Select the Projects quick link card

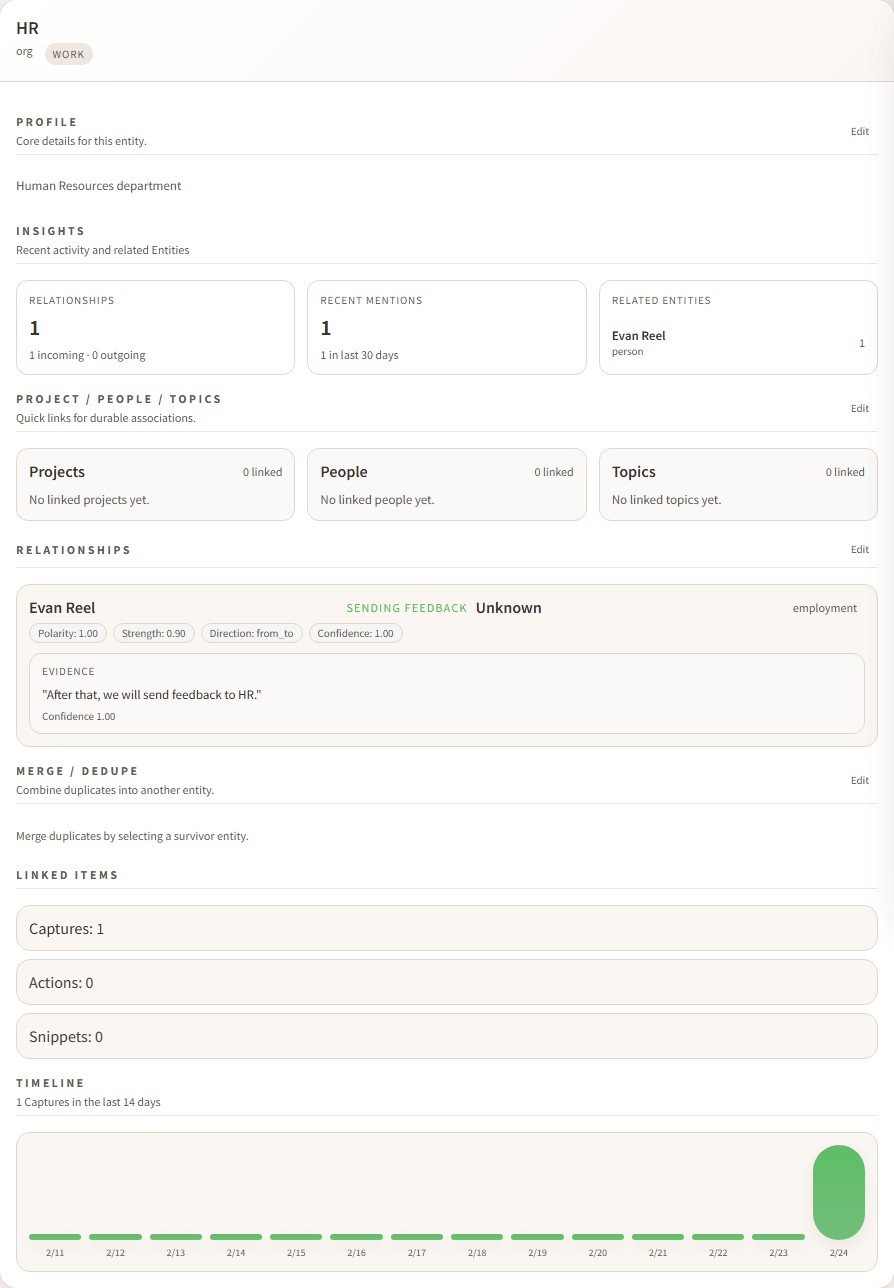(155, 484)
